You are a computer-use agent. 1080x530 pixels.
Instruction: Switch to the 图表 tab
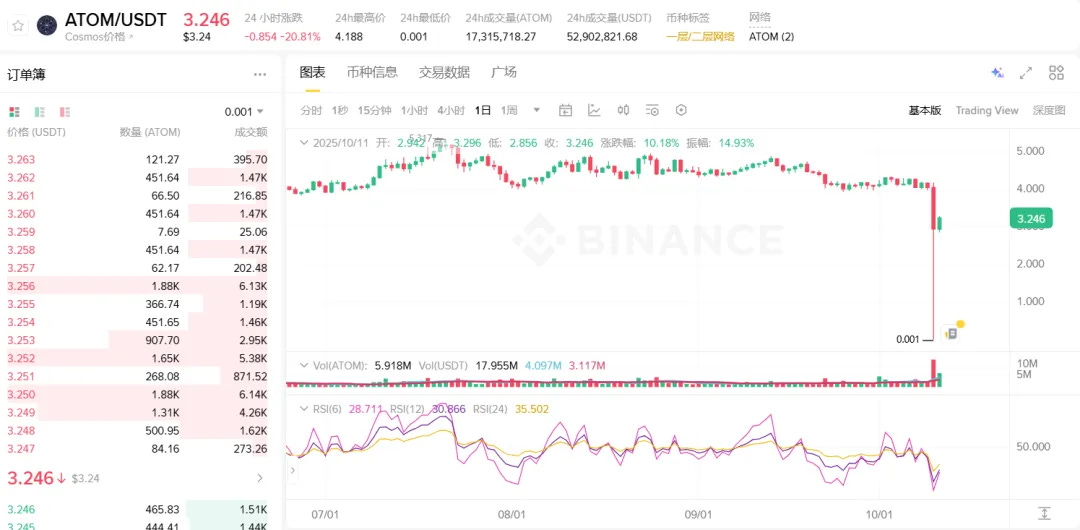pos(313,72)
